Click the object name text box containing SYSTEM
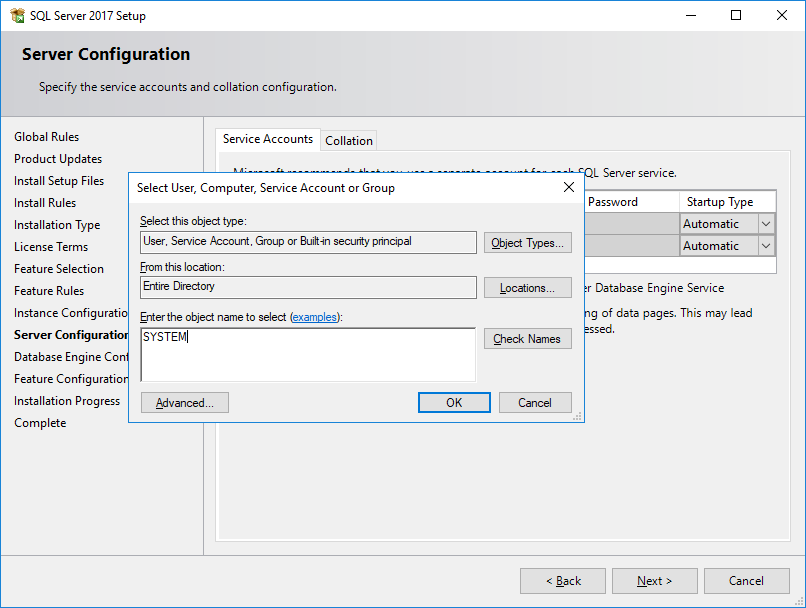 (x=308, y=355)
